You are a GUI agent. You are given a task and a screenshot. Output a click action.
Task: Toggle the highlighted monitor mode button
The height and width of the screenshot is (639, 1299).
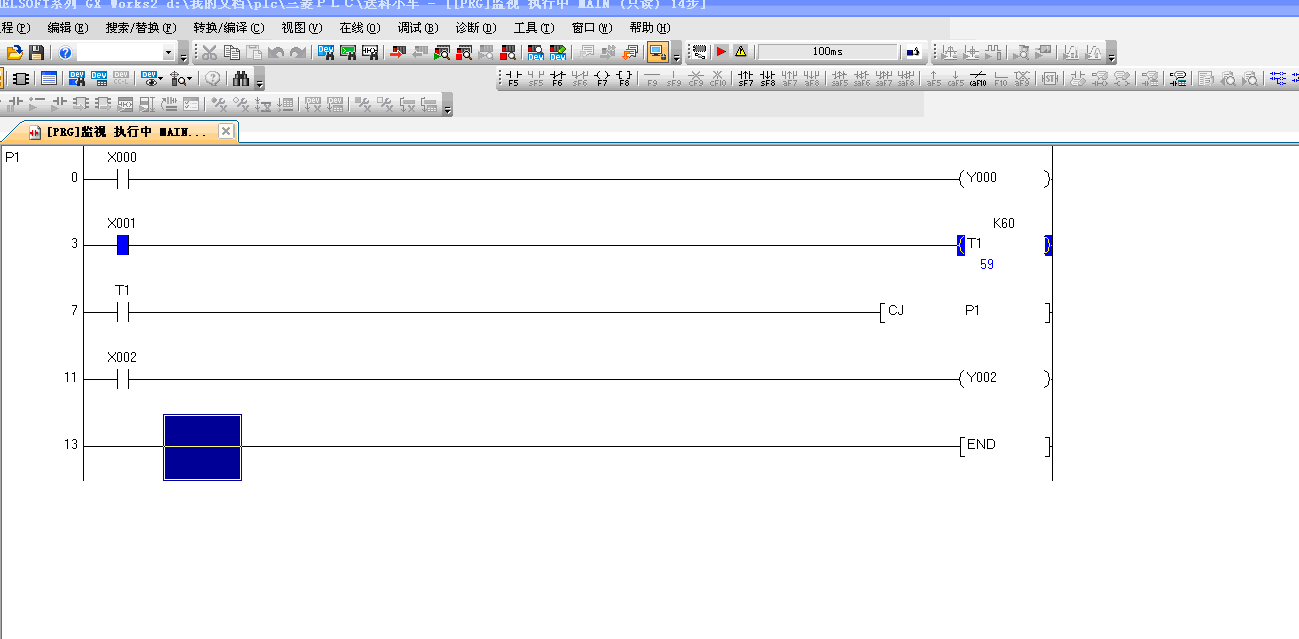[x=657, y=52]
